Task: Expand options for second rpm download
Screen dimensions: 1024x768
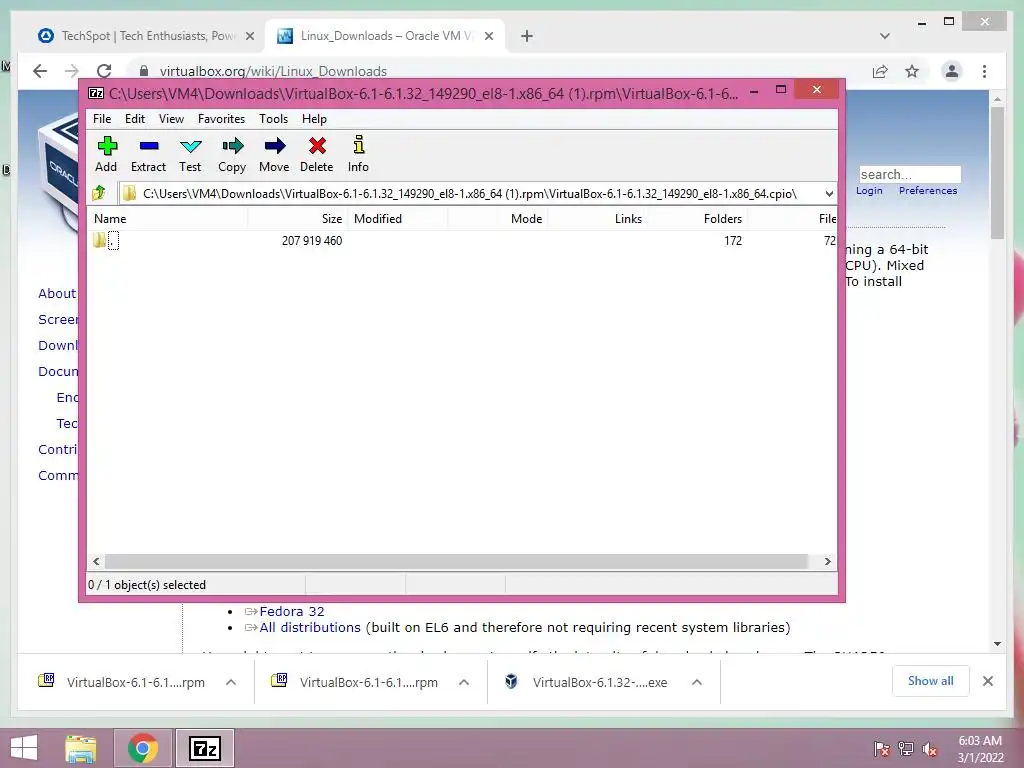Action: (x=464, y=682)
